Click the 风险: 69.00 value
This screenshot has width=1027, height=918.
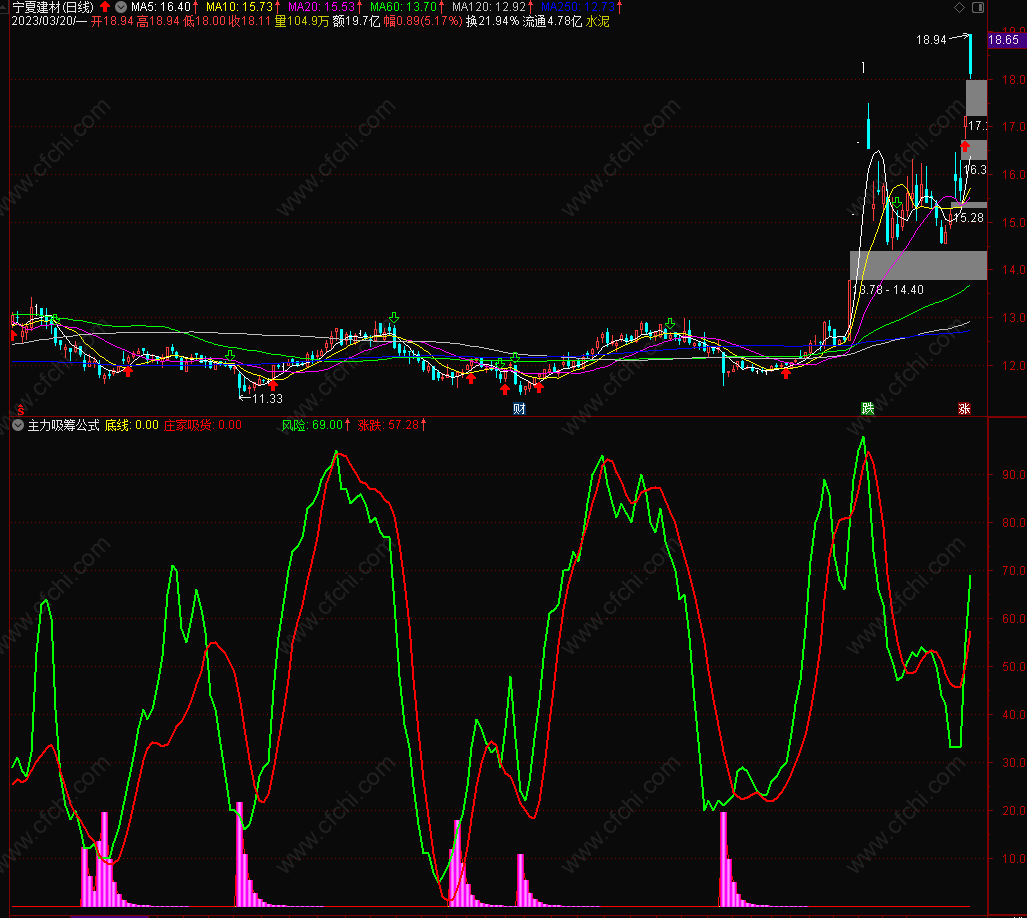click(x=312, y=425)
